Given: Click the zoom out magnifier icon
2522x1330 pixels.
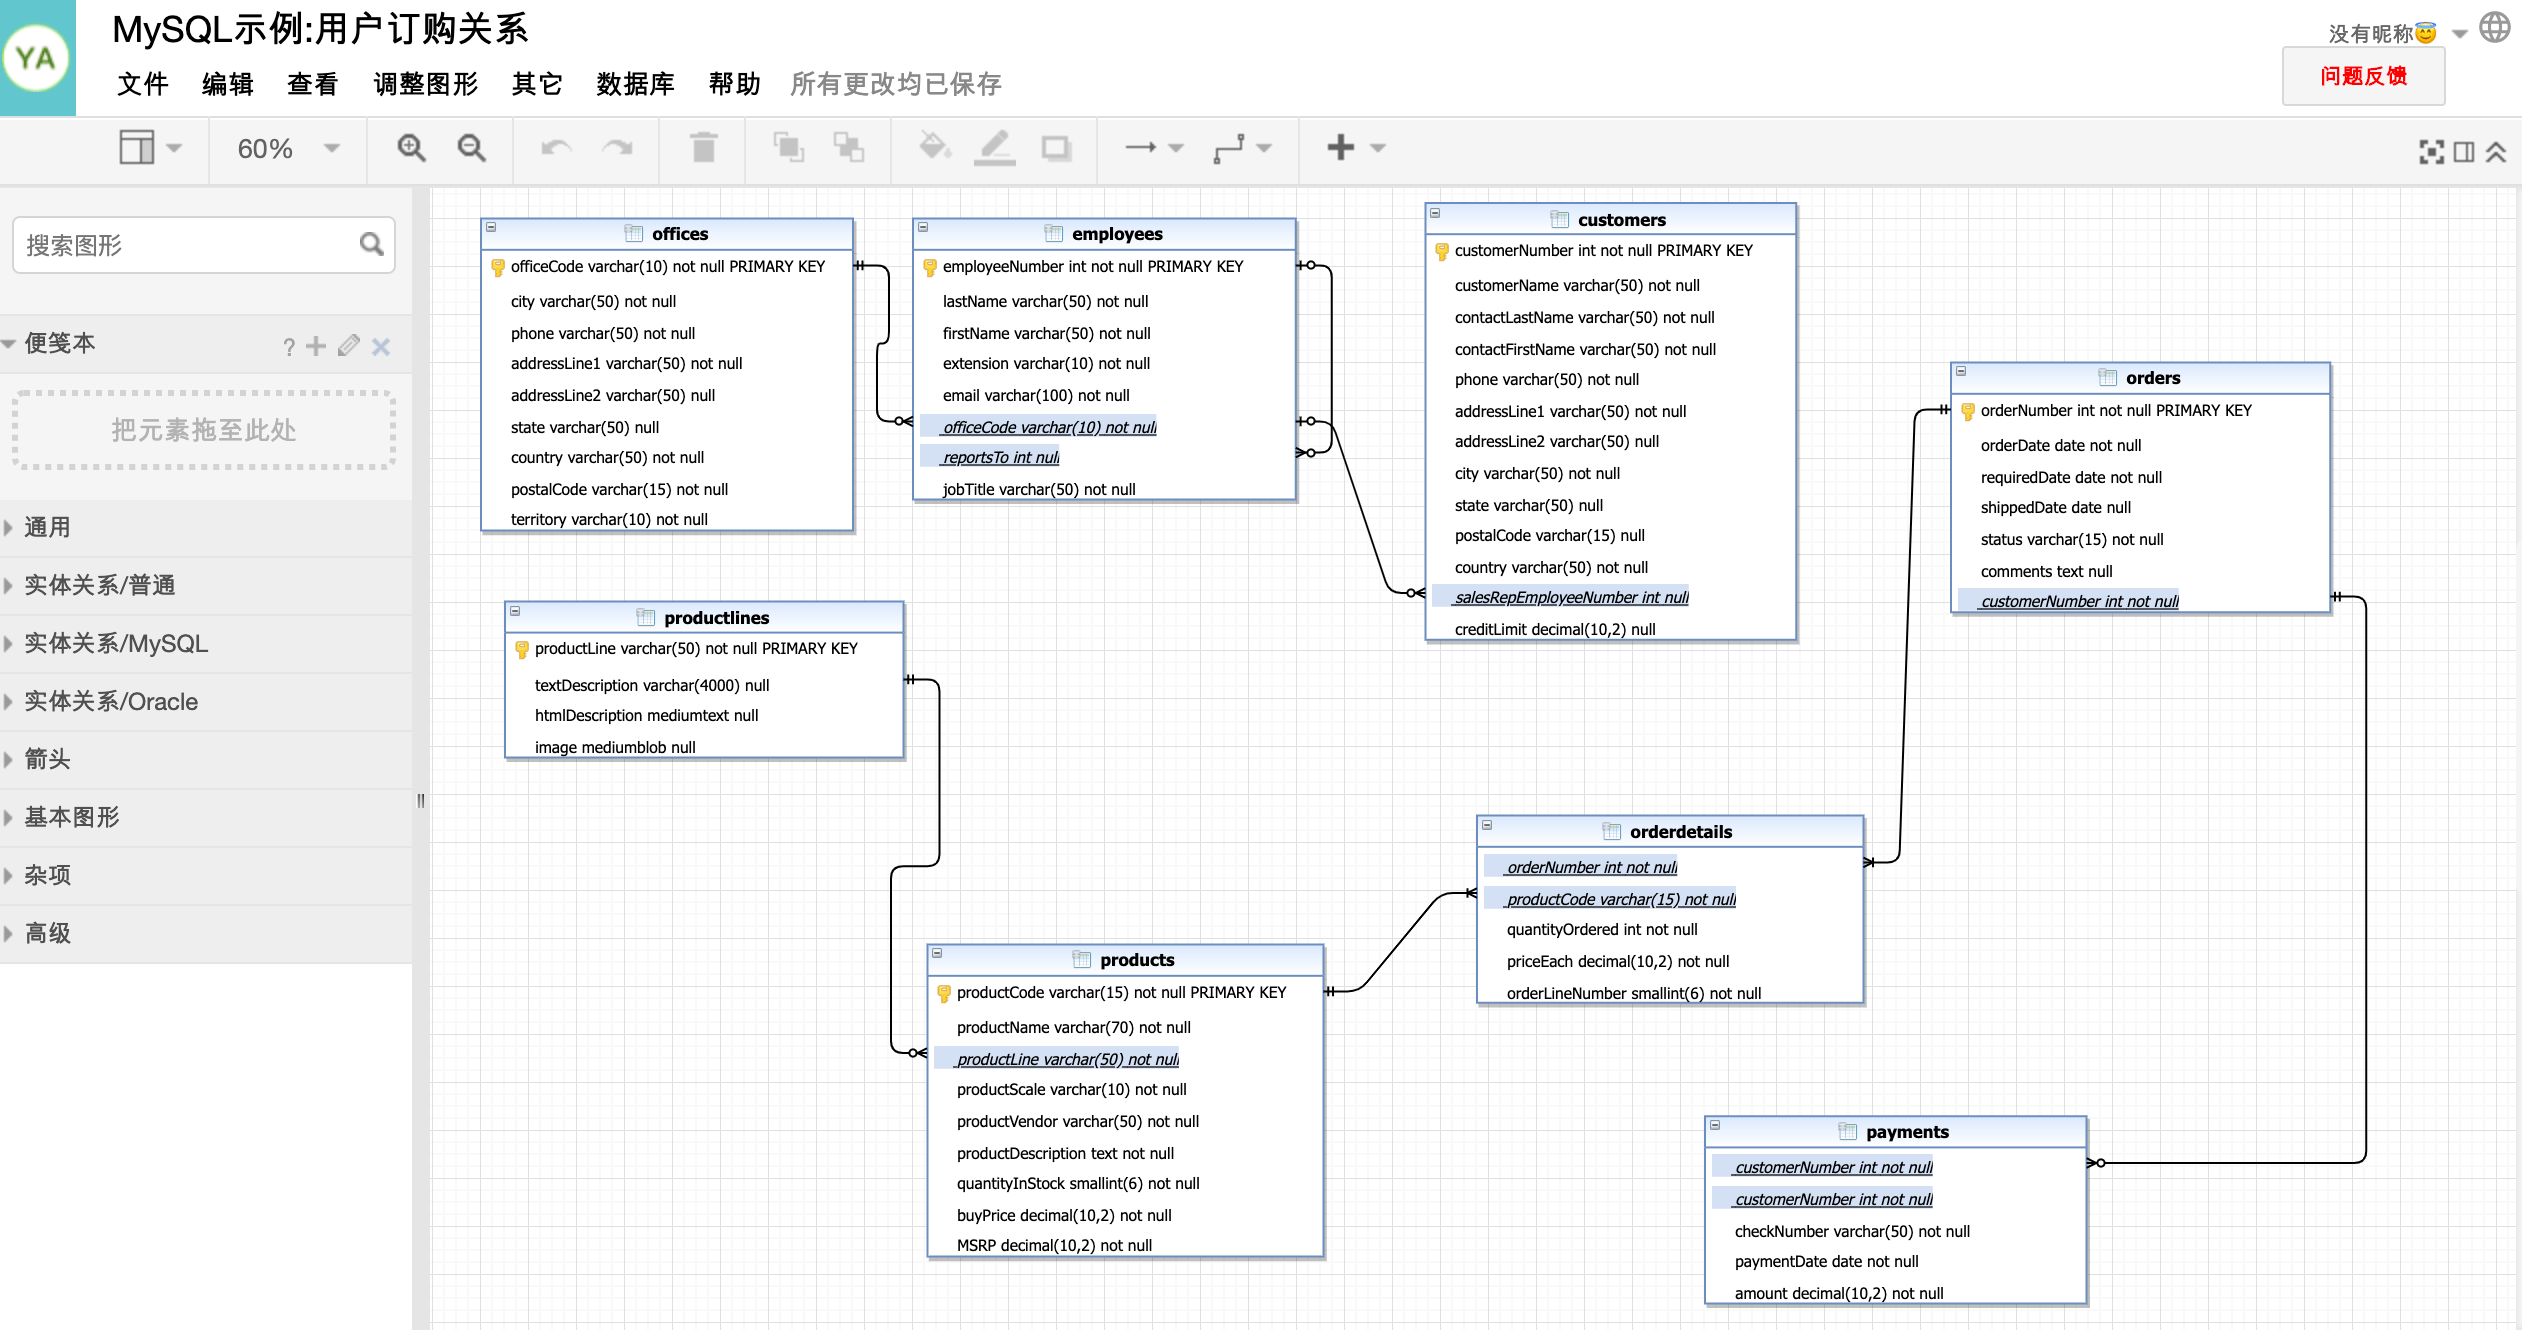Looking at the screenshot, I should (470, 147).
